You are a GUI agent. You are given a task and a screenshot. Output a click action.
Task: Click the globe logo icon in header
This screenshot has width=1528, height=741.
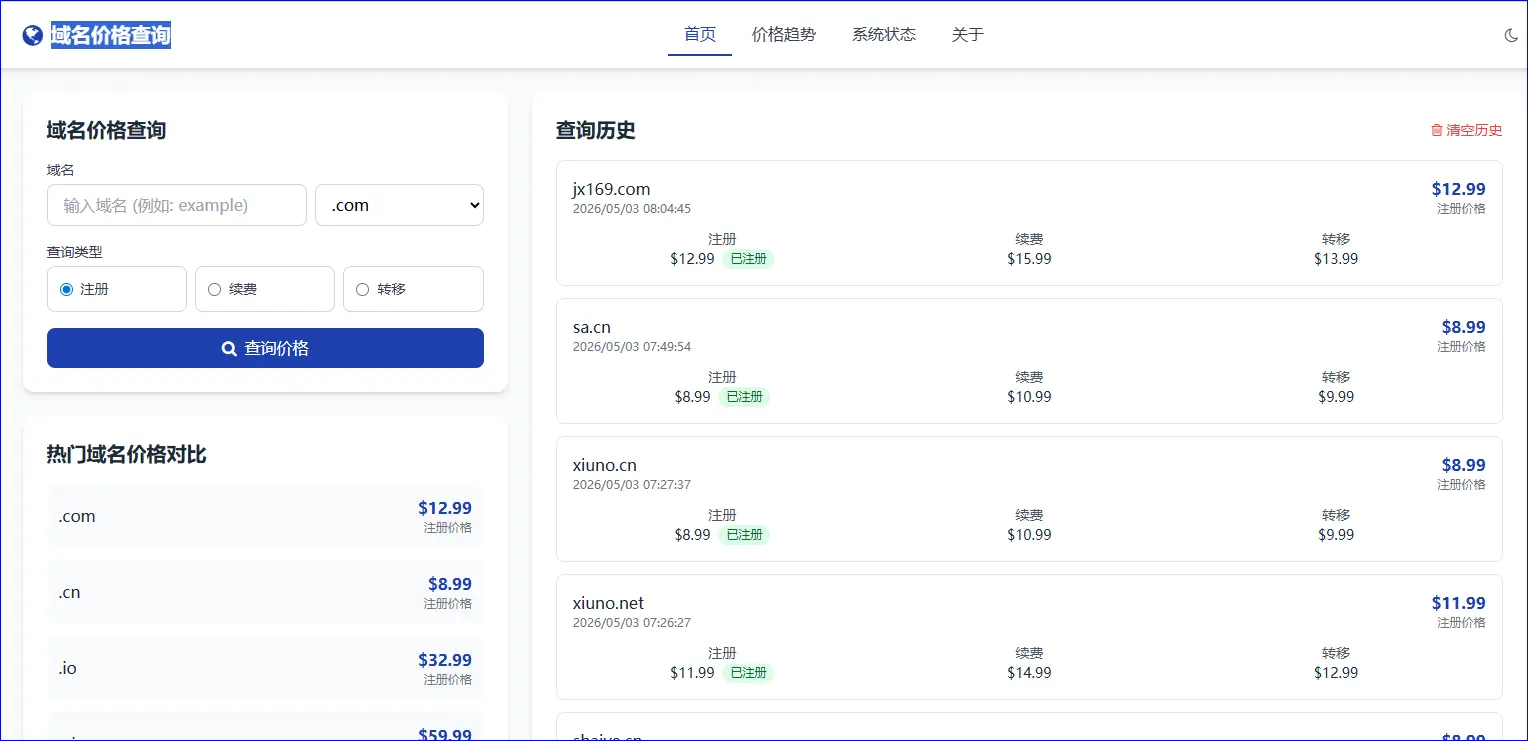tap(33, 36)
